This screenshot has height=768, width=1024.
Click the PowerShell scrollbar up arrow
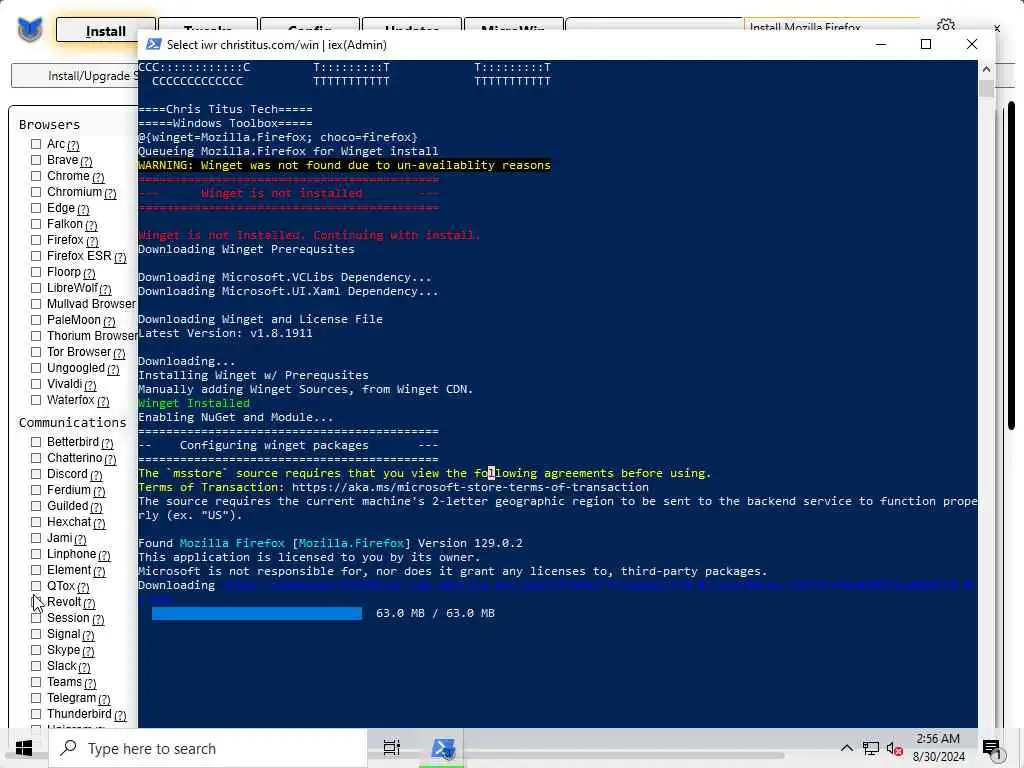coord(986,69)
